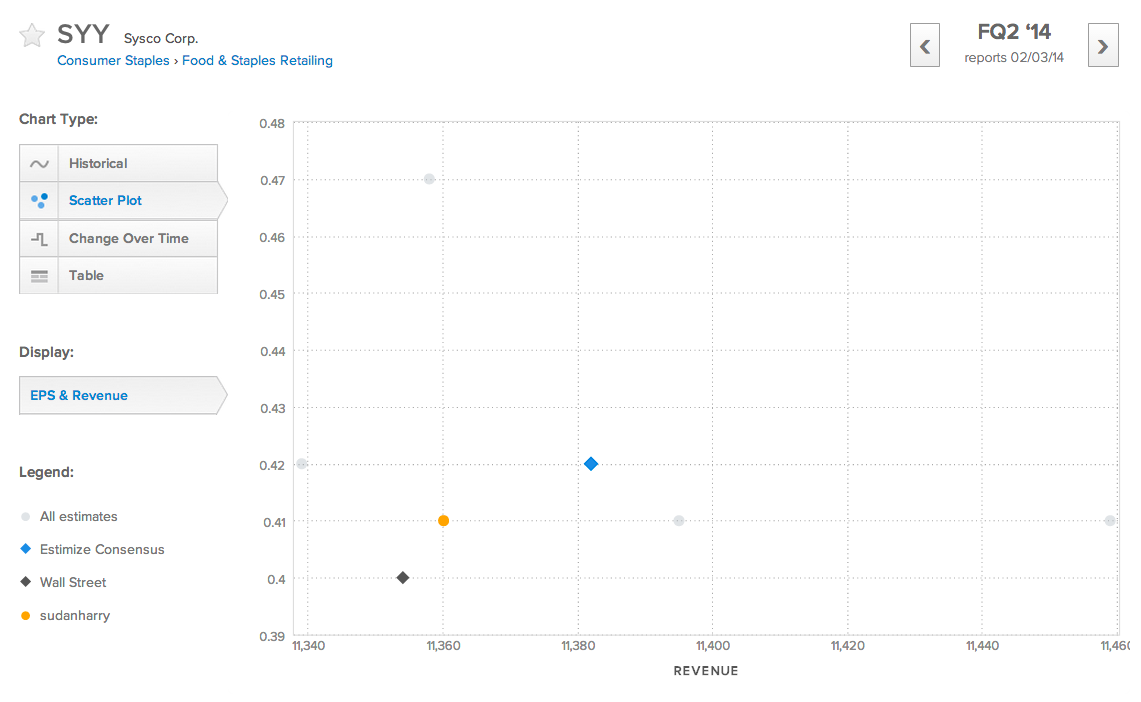The height and width of the screenshot is (702, 1141).
Task: Switch to Change Over Time chart
Action: tap(119, 238)
